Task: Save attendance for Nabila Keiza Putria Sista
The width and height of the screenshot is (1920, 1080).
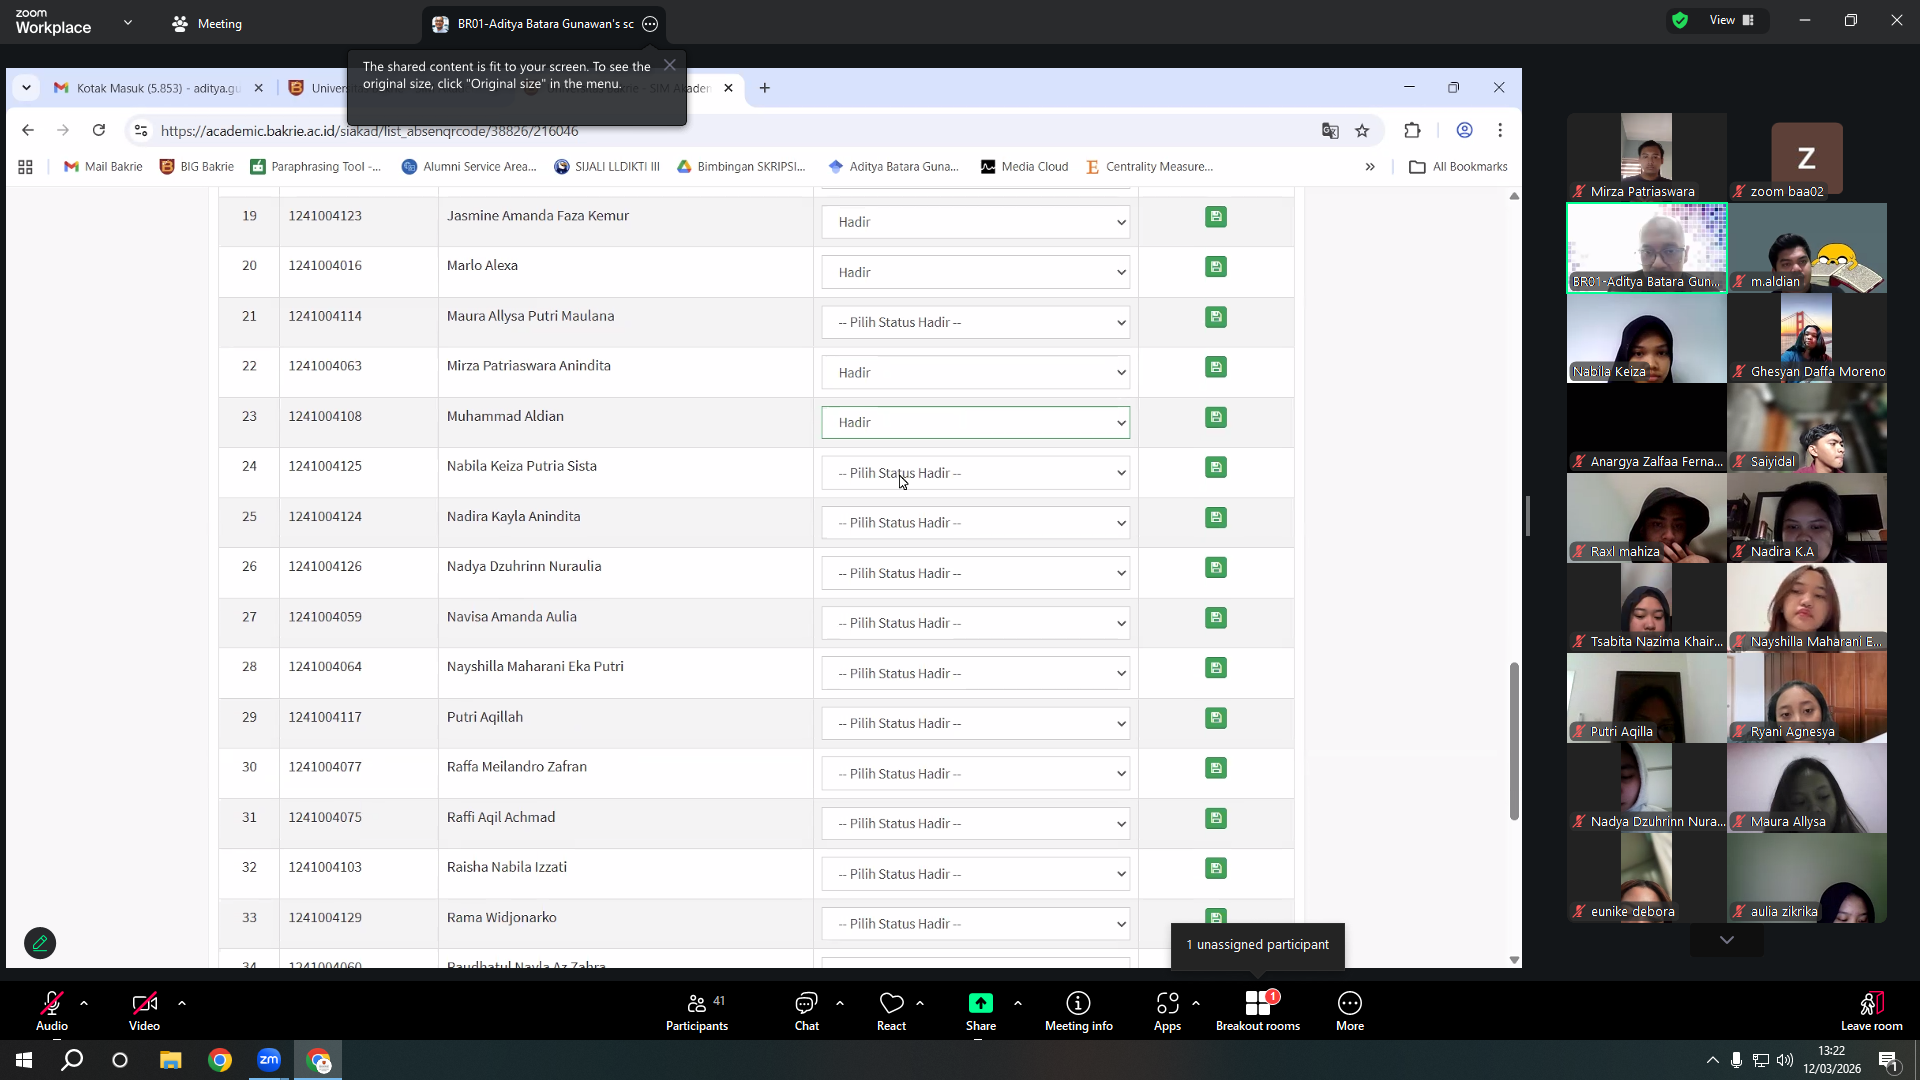Action: point(1216,467)
